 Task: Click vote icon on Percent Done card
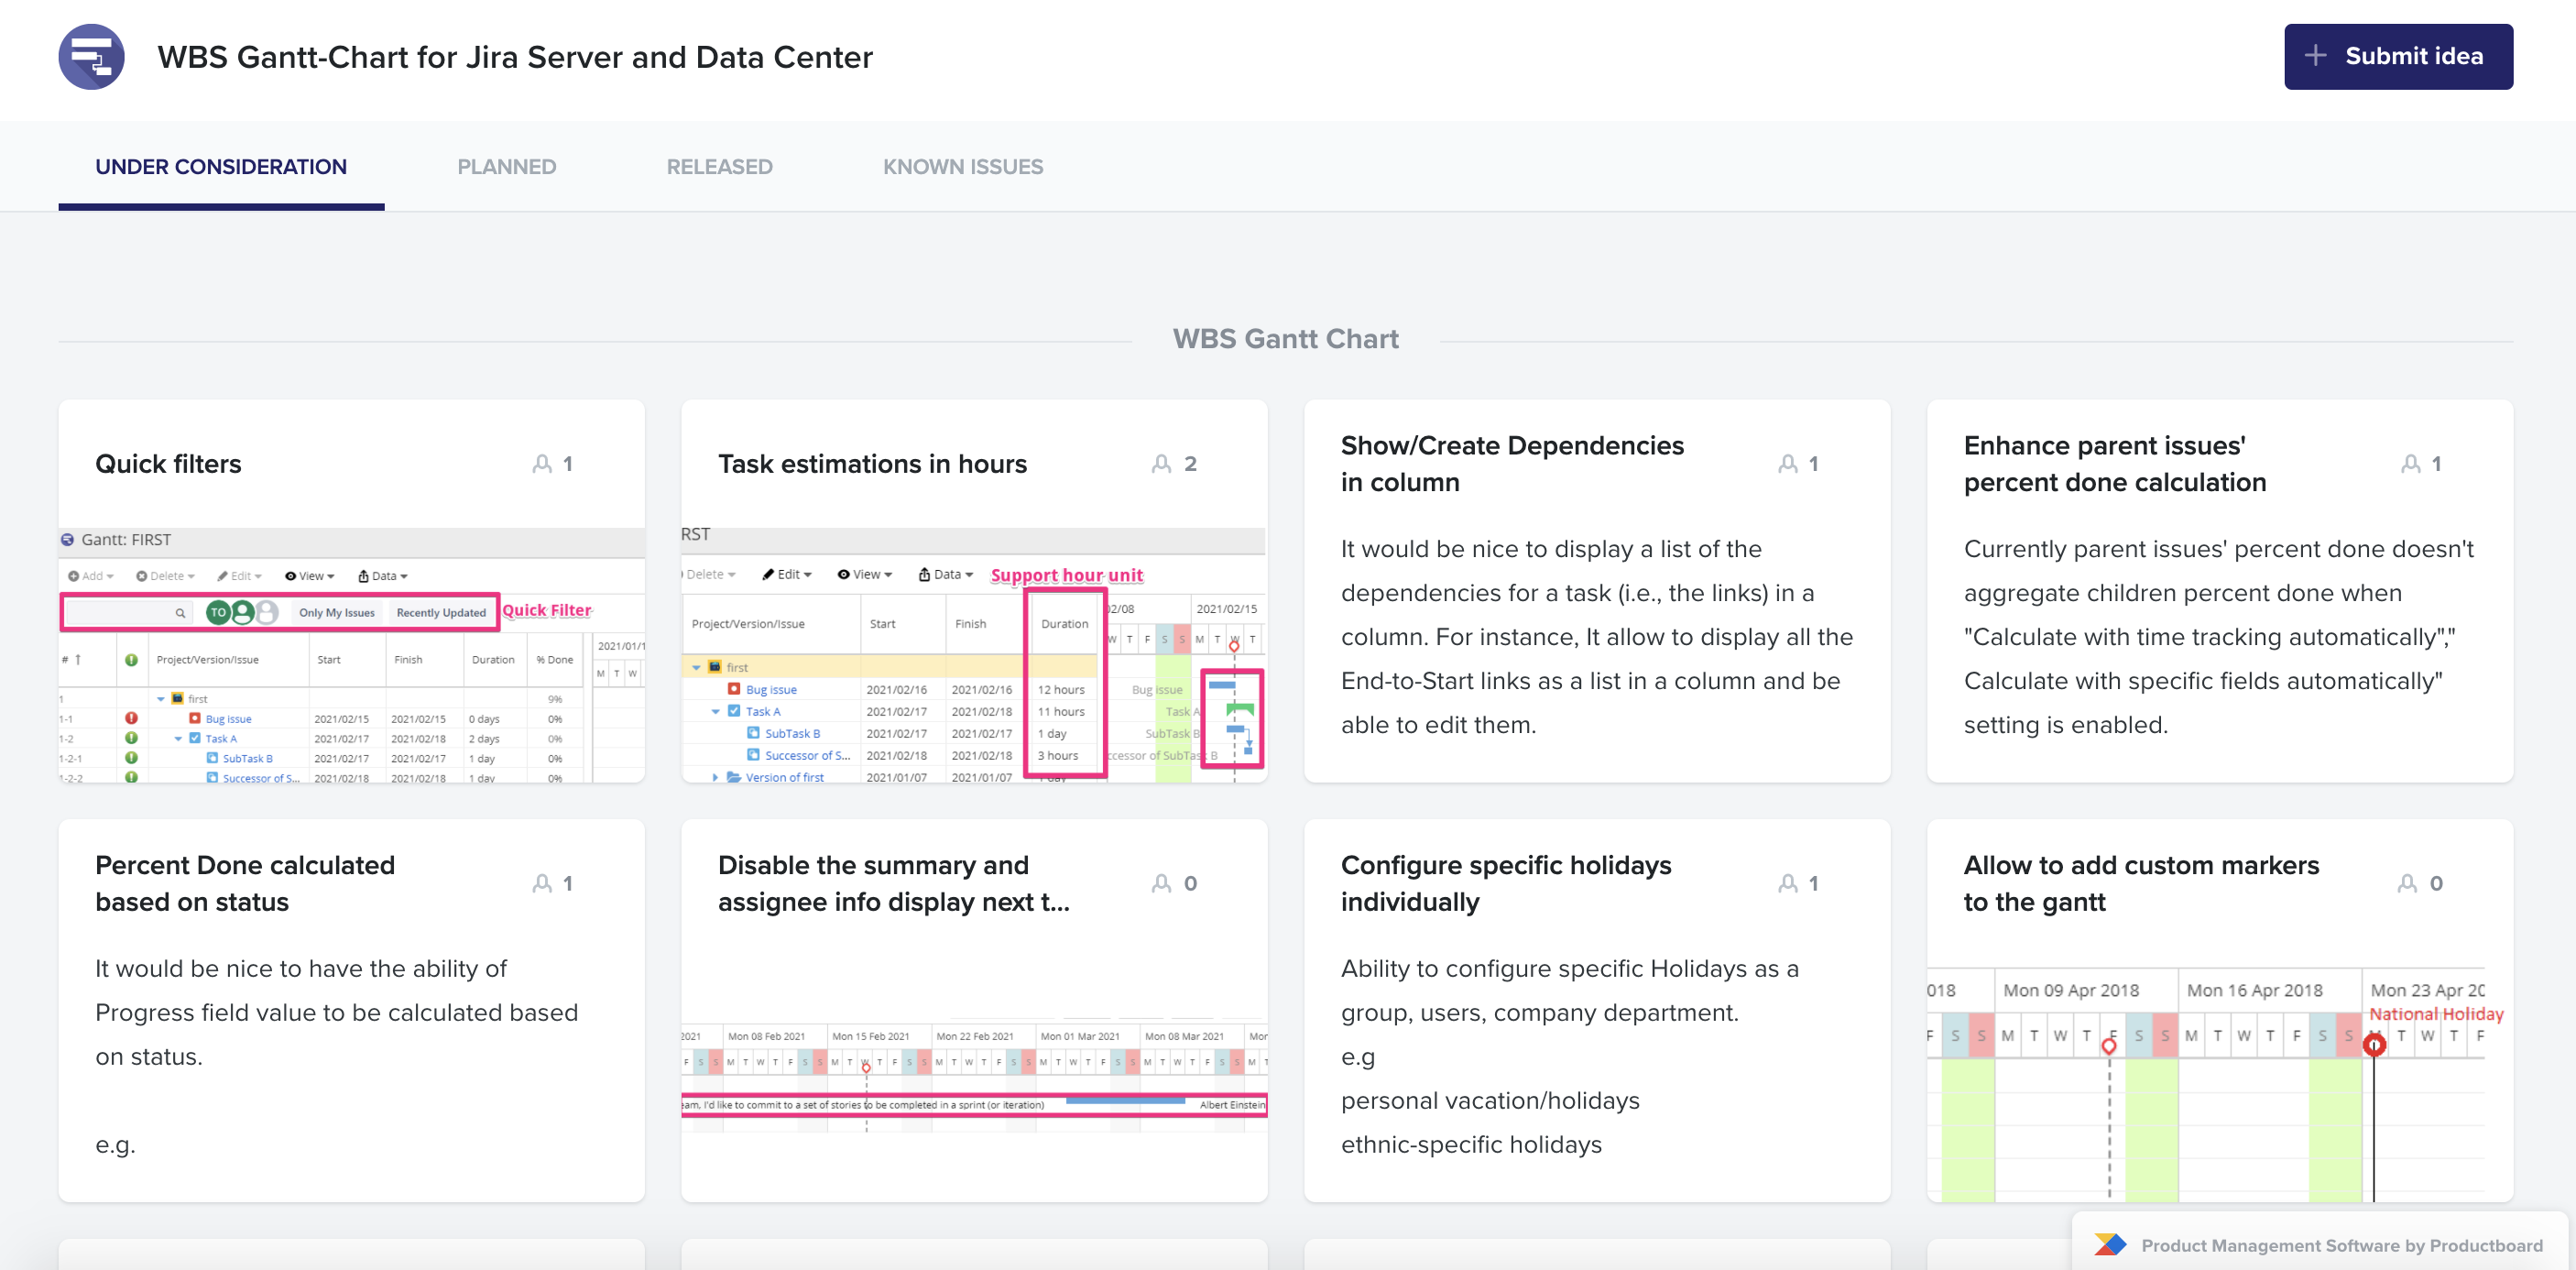(542, 884)
